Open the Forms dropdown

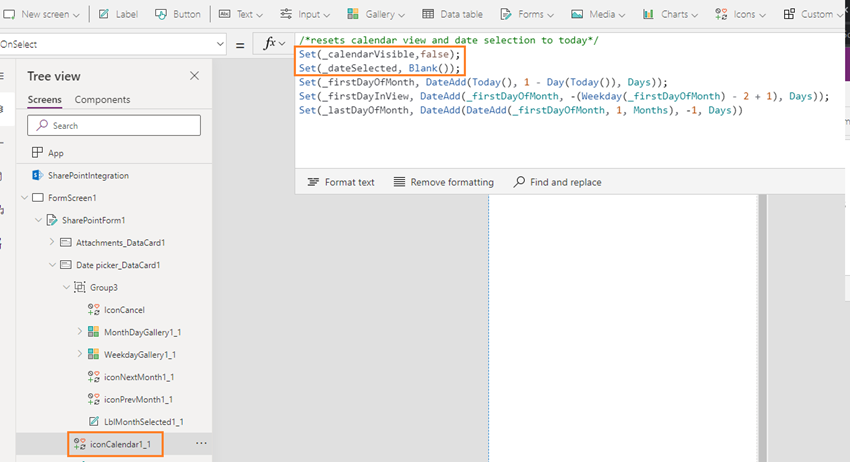[527, 14]
